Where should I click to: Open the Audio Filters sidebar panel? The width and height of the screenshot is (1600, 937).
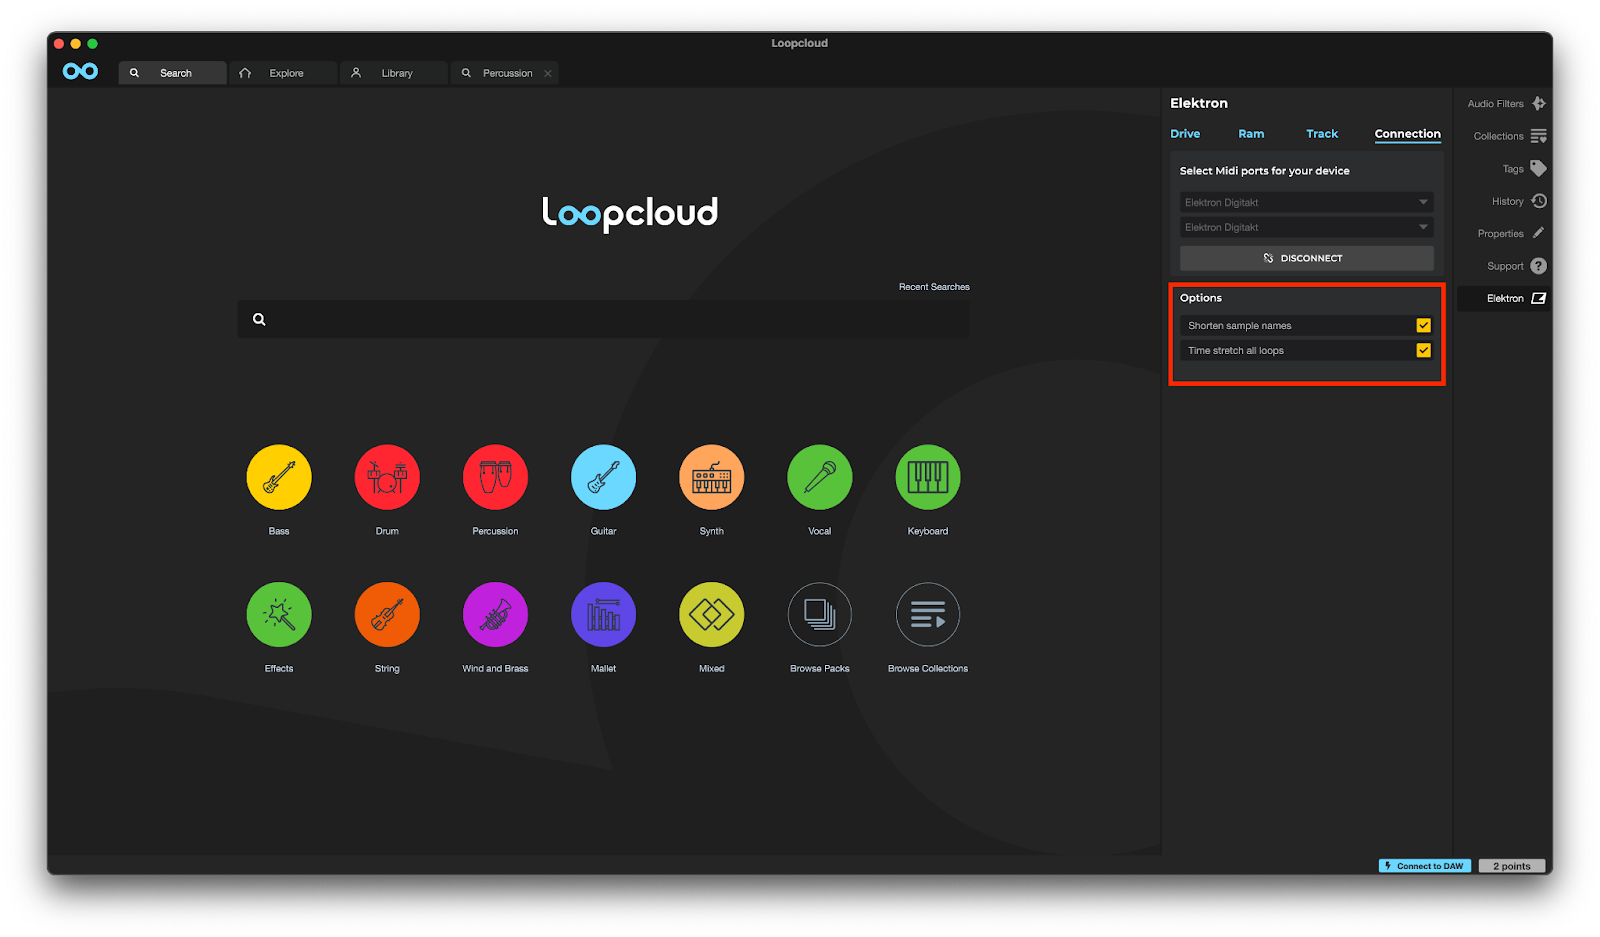click(1507, 104)
